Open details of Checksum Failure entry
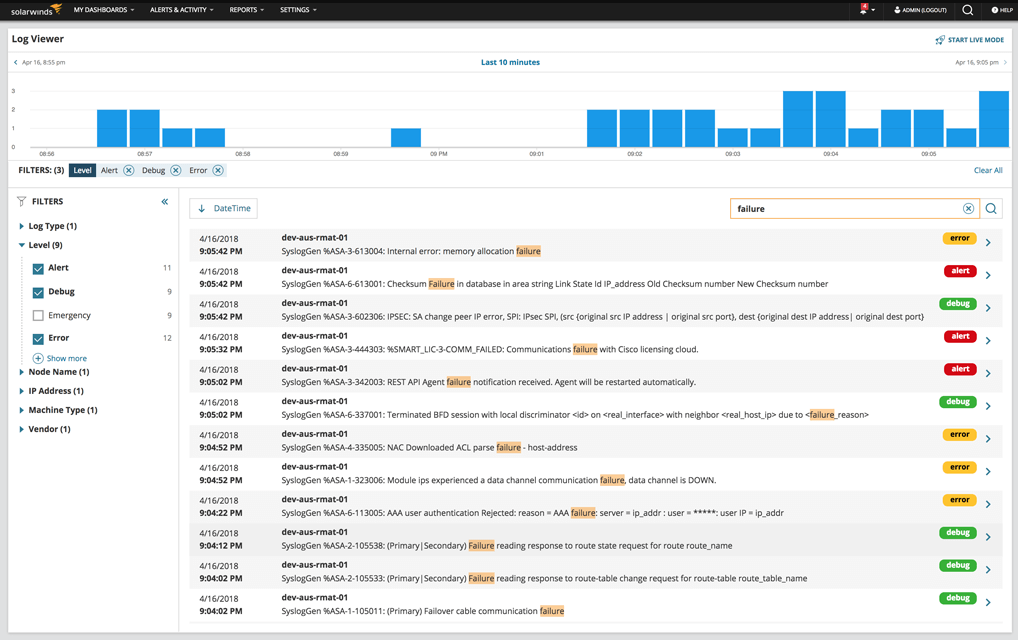Image resolution: width=1018 pixels, height=640 pixels. coord(988,275)
